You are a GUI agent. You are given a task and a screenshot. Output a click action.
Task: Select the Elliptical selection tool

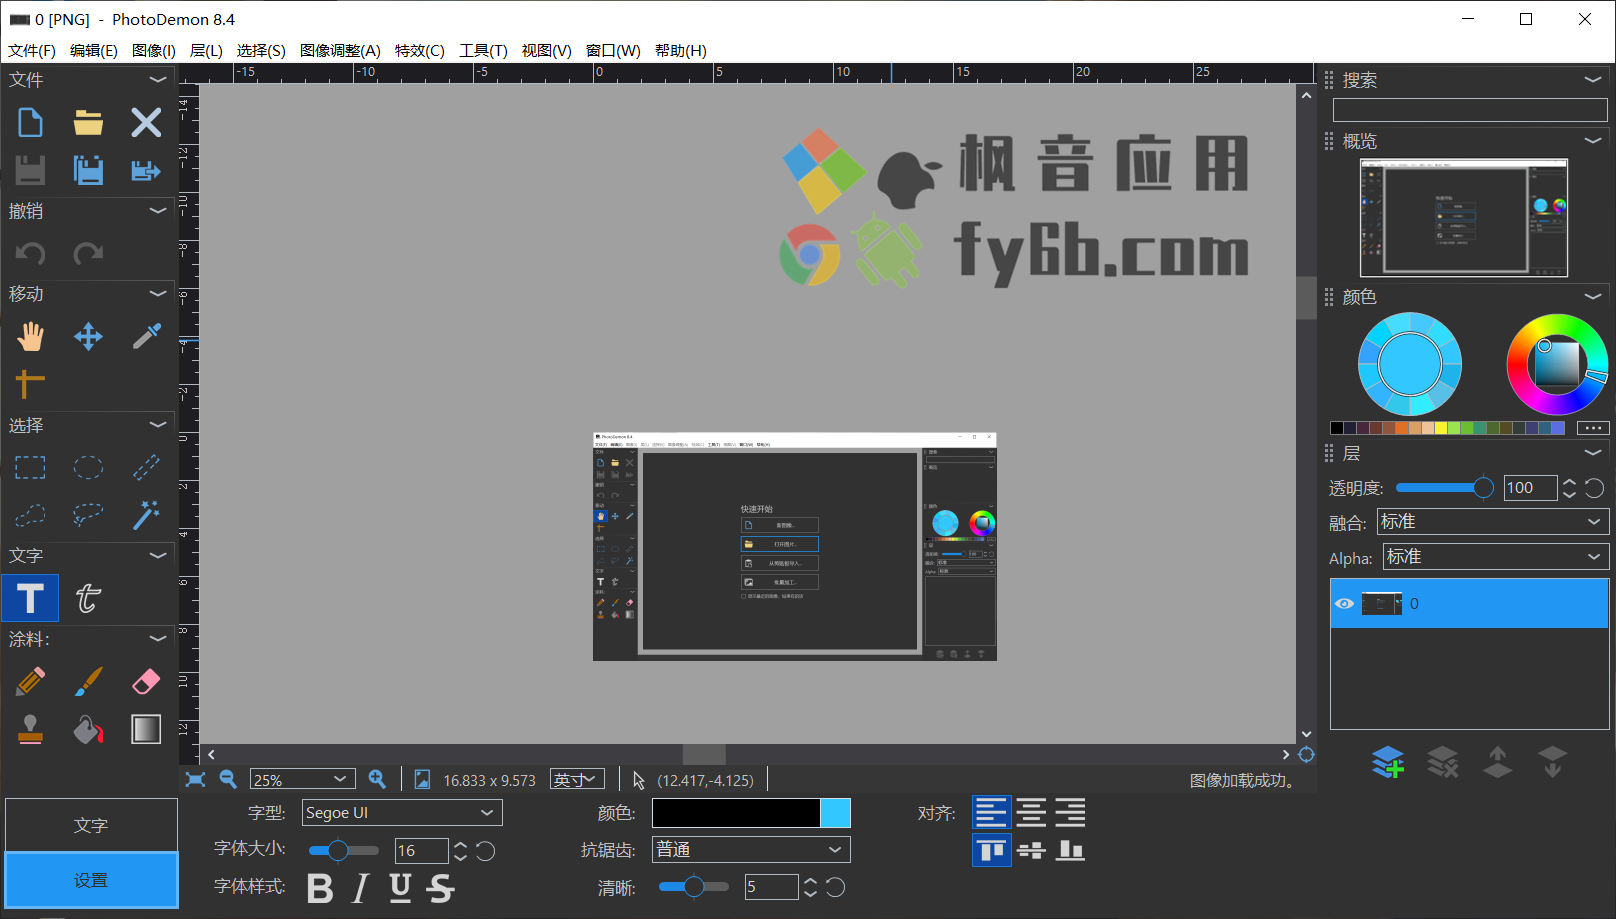coord(88,467)
